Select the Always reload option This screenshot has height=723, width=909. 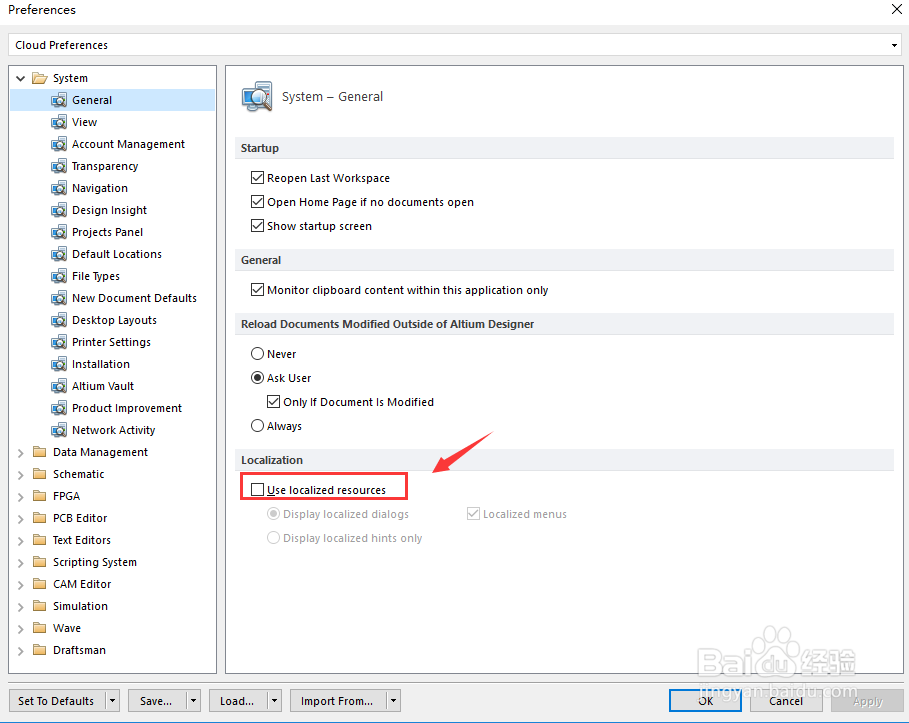[257, 426]
